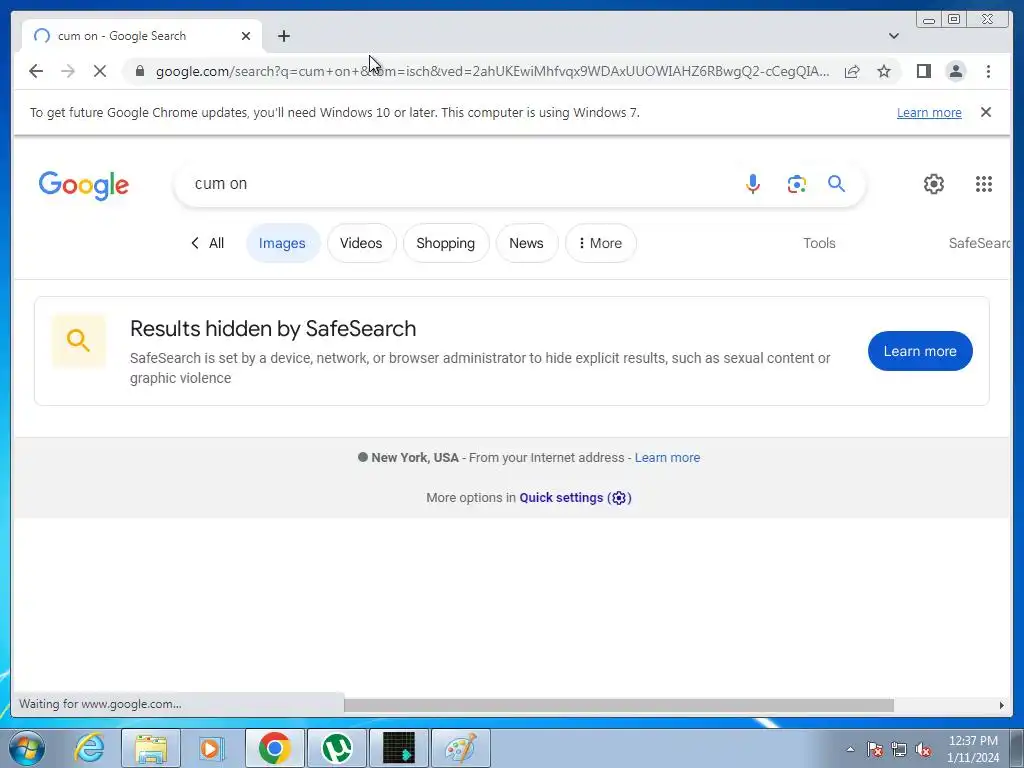1024x768 pixels.
Task: Open Windows Explorer from taskbar
Action: click(x=151, y=748)
